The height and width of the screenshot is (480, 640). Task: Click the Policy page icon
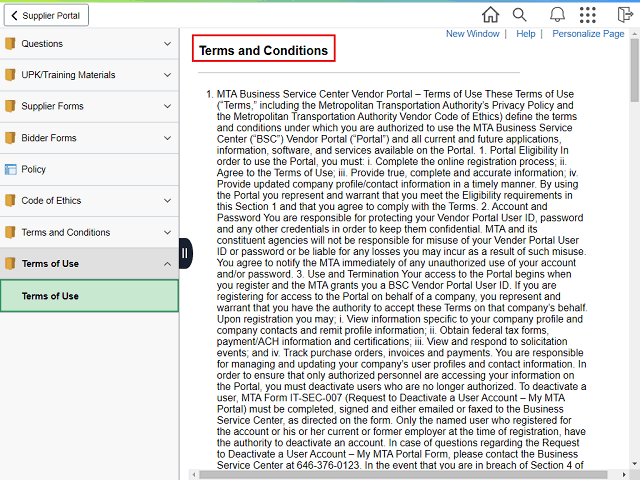[11, 169]
